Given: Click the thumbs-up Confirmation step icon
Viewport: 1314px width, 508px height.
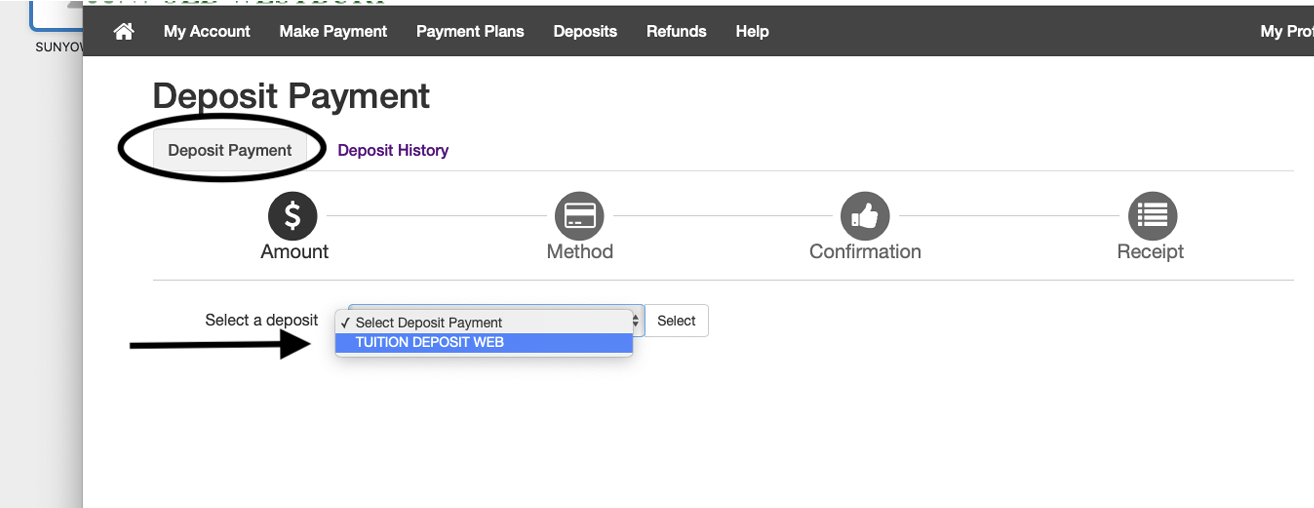Looking at the screenshot, I should point(865,216).
